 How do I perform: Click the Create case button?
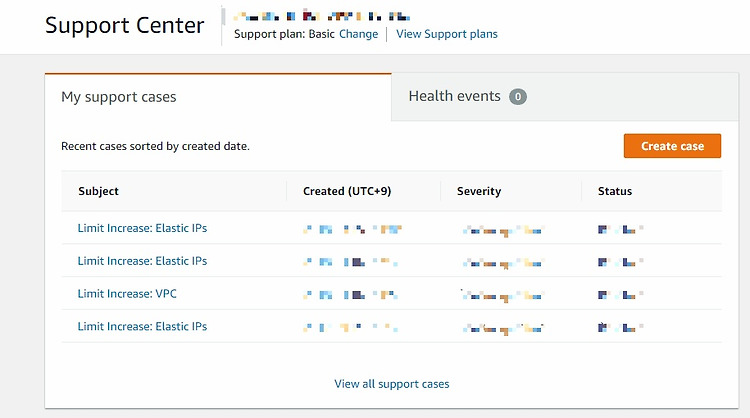(x=672, y=146)
